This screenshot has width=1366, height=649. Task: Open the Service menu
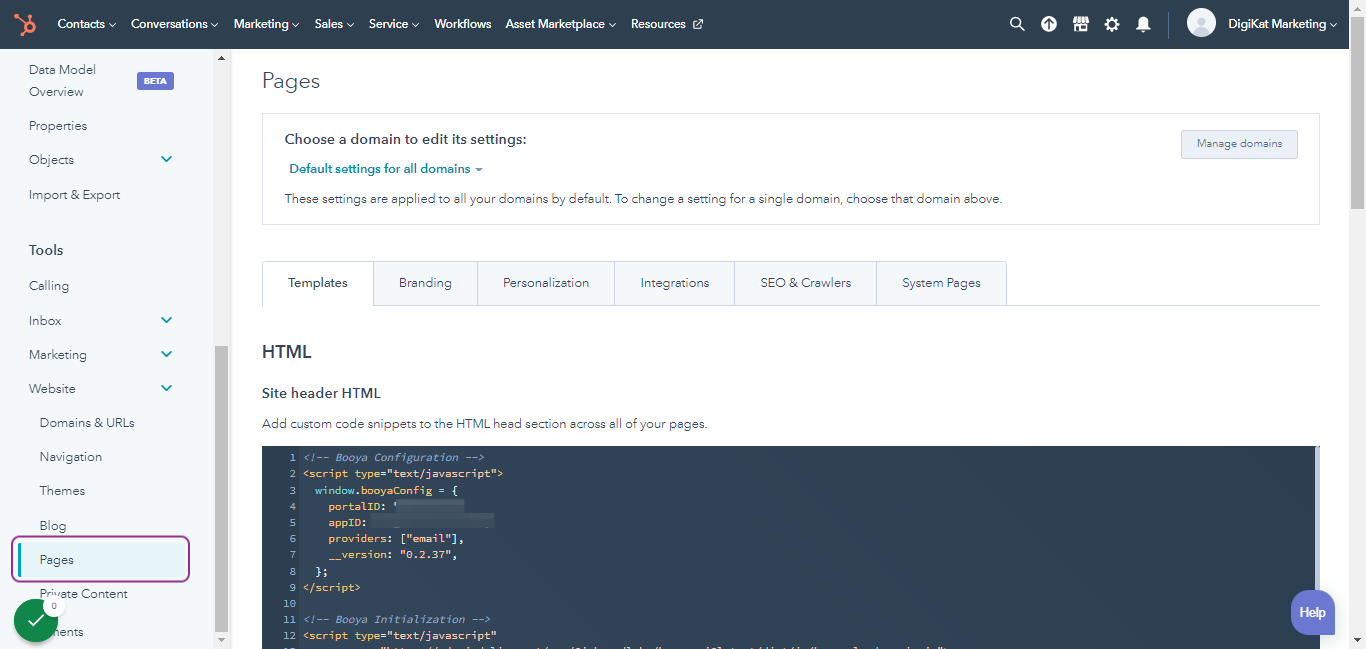click(x=394, y=24)
